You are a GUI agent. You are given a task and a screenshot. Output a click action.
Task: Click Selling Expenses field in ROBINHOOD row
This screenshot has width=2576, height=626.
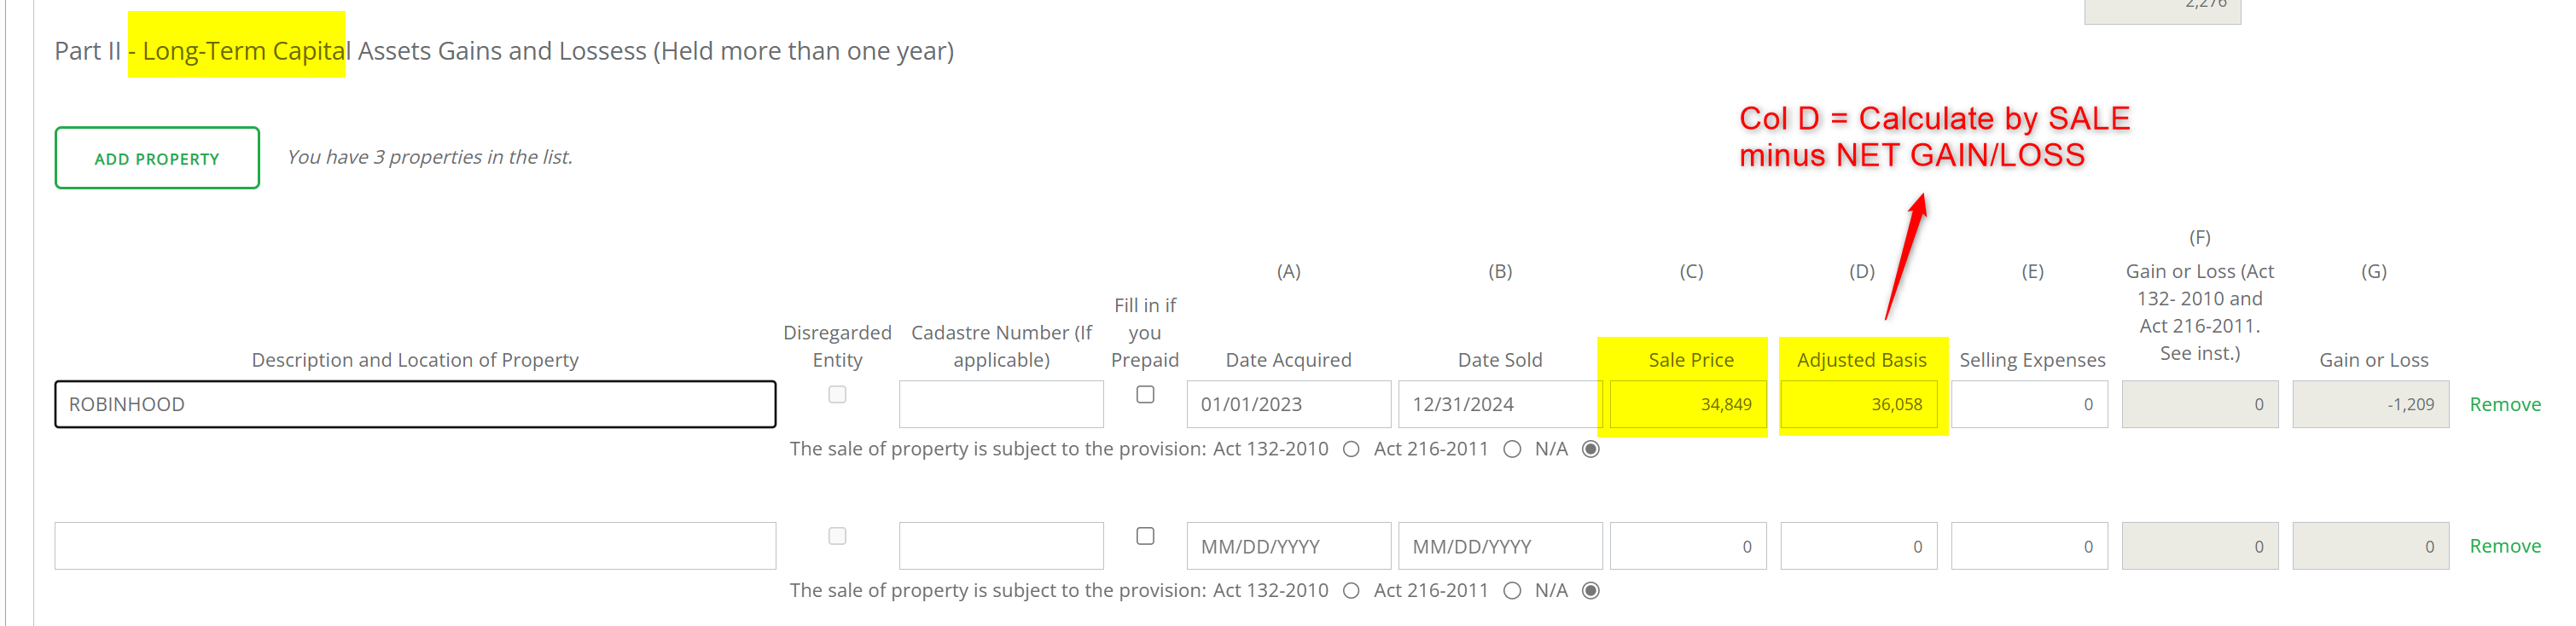pos(2029,404)
